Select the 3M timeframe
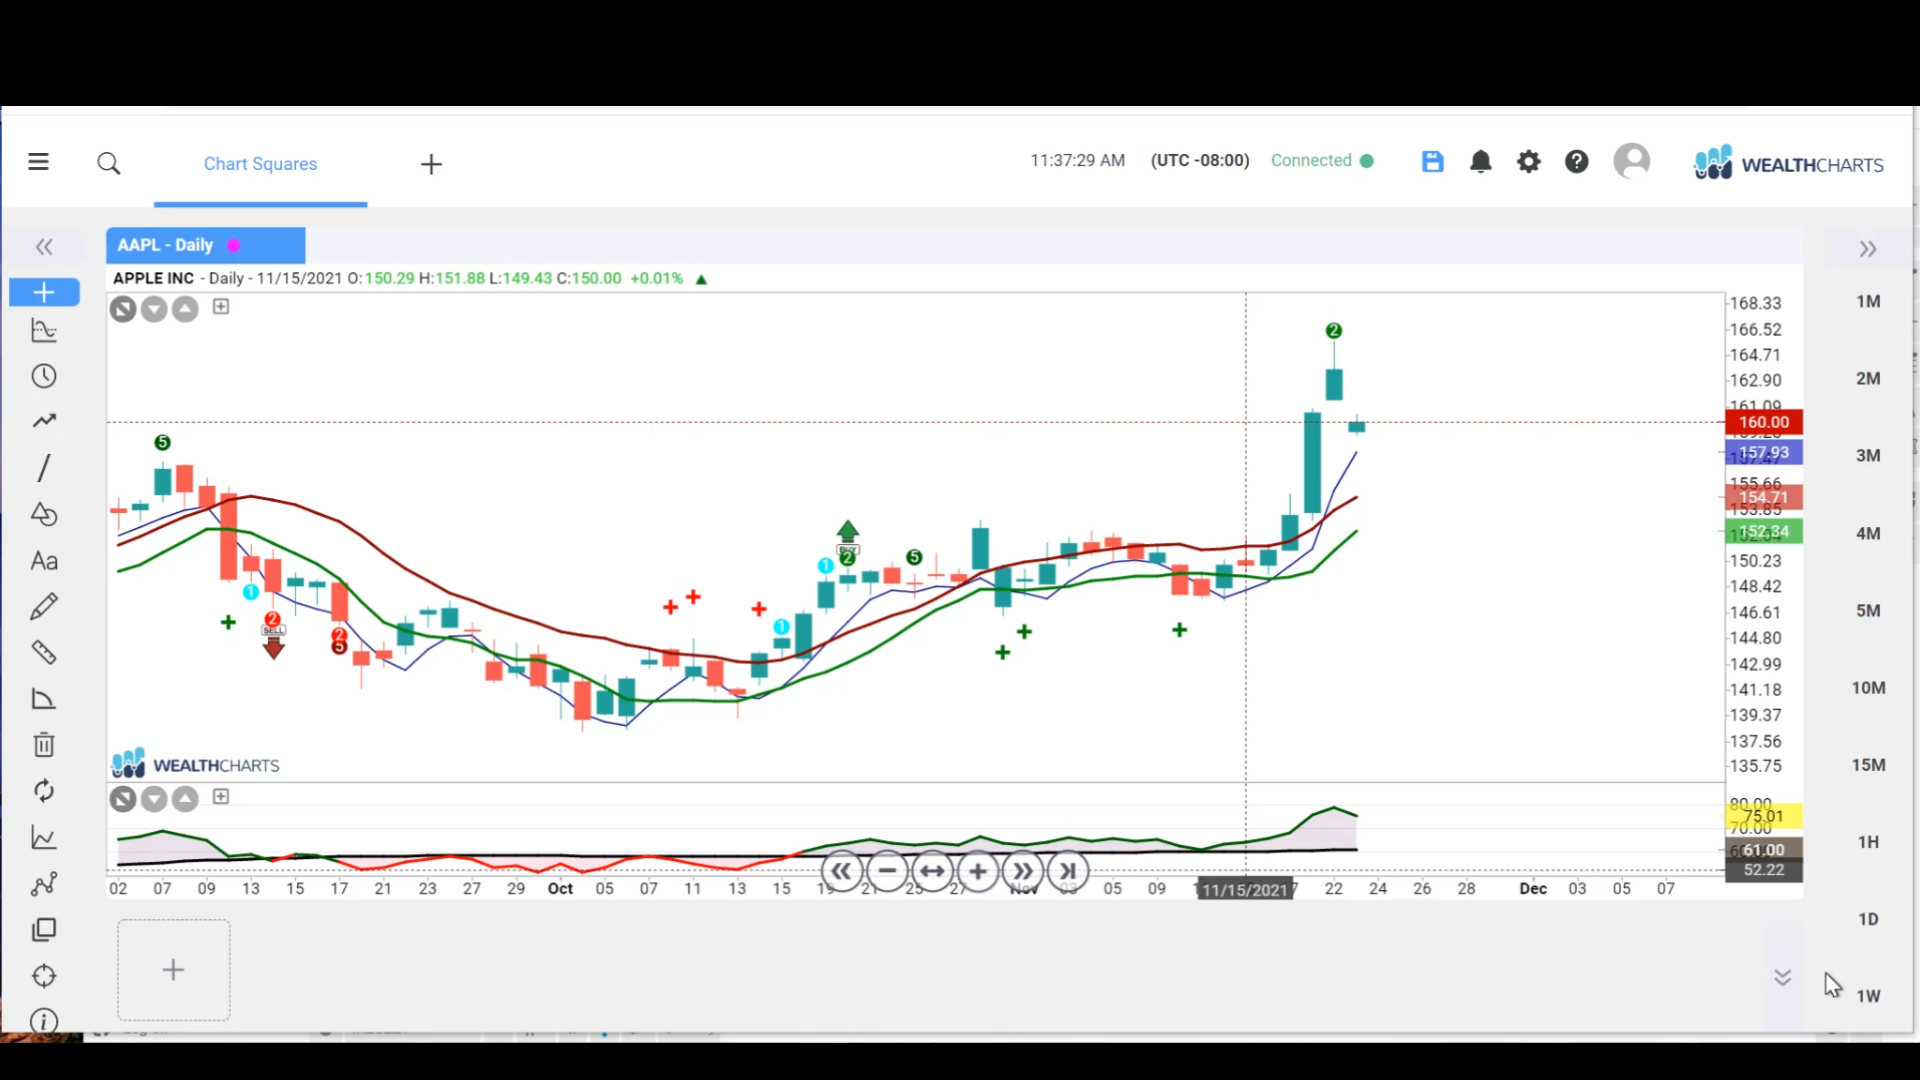Viewport: 1920px width, 1080px height. coord(1868,456)
